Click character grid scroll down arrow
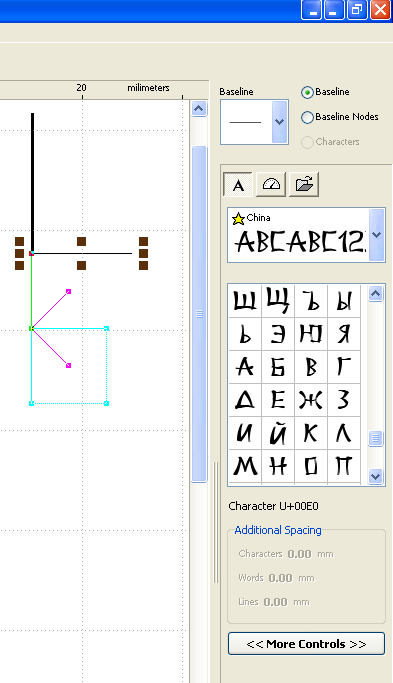Image resolution: width=393 pixels, height=683 pixels. click(376, 476)
